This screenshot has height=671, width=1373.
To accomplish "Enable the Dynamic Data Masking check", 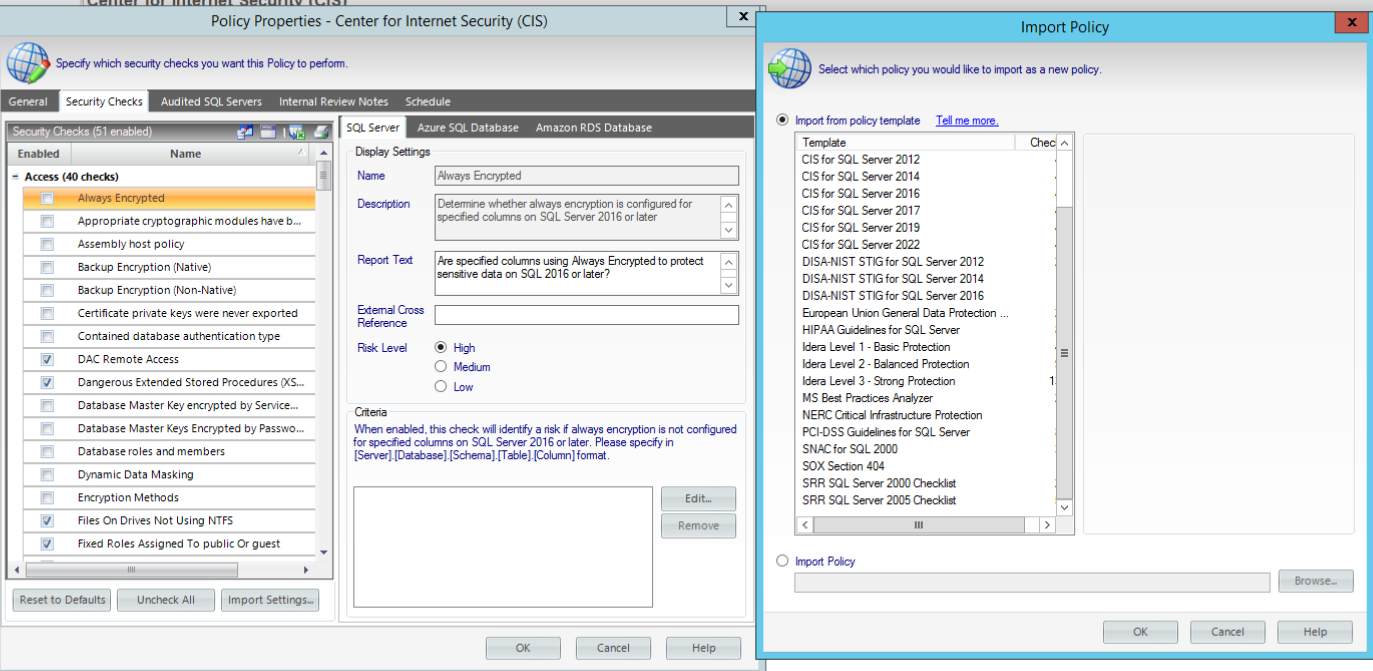I will [x=47, y=474].
